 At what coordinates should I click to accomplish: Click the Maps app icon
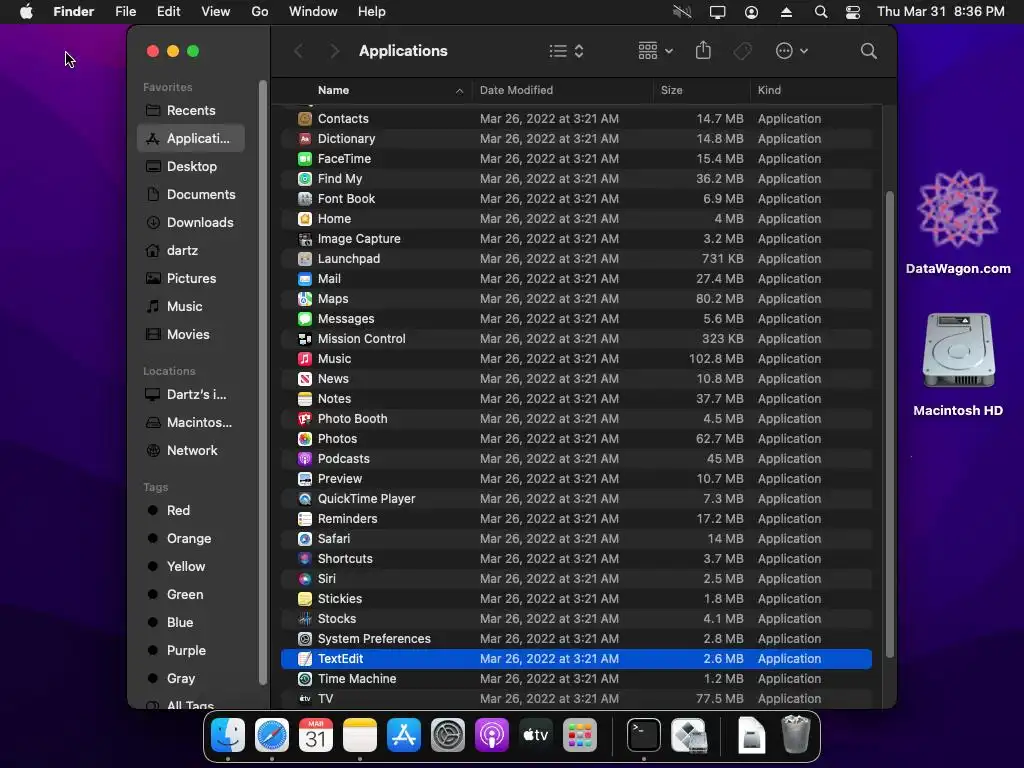pos(305,298)
